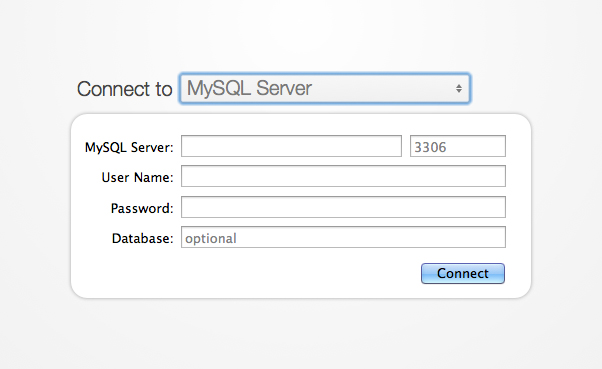The width and height of the screenshot is (602, 369).
Task: Click the MySQL Server host input field
Action: pos(291,146)
